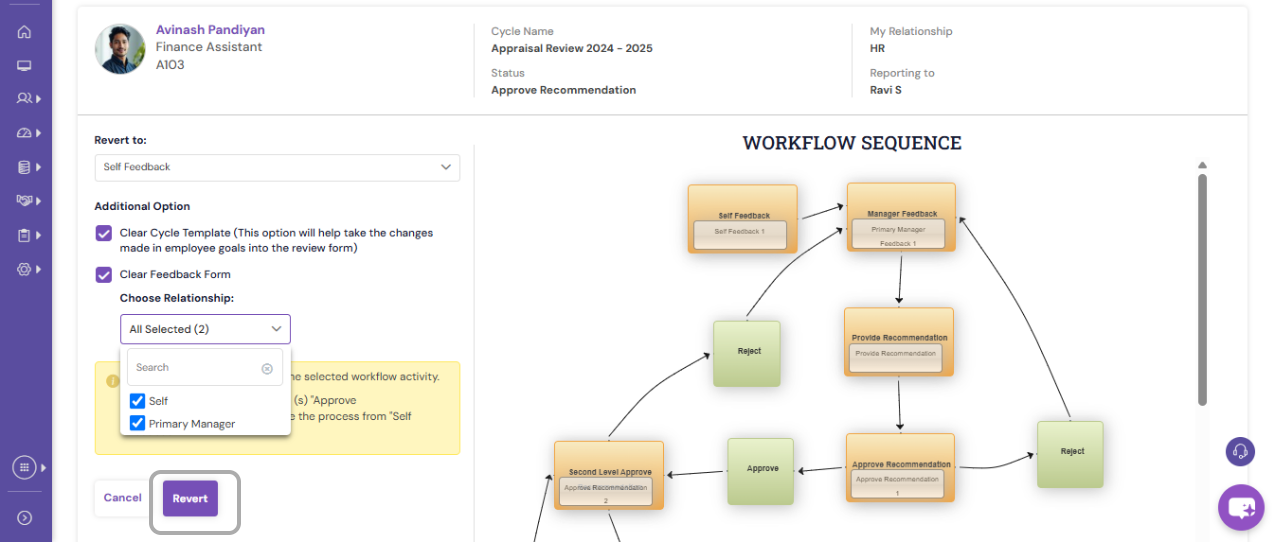Screen dimensions: 1275x542
Task: Open the Home icon in sidebar
Action: click(x=24, y=32)
